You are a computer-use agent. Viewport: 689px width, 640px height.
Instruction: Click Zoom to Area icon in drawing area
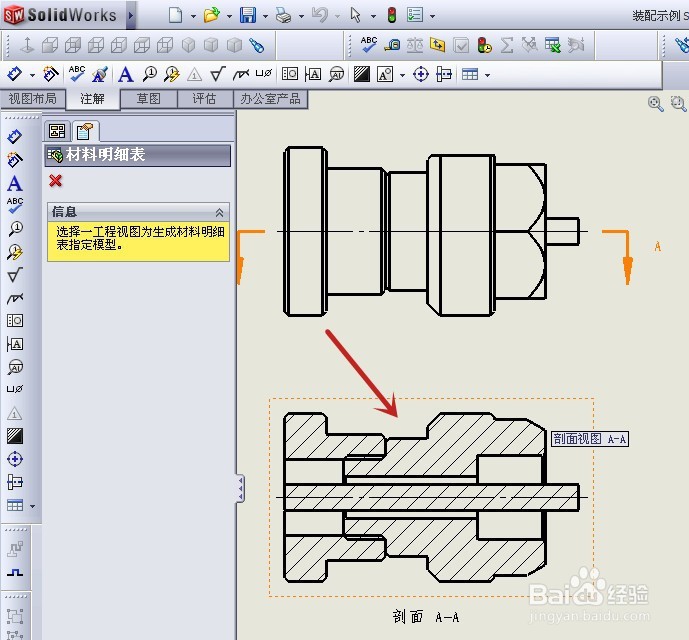tap(678, 104)
